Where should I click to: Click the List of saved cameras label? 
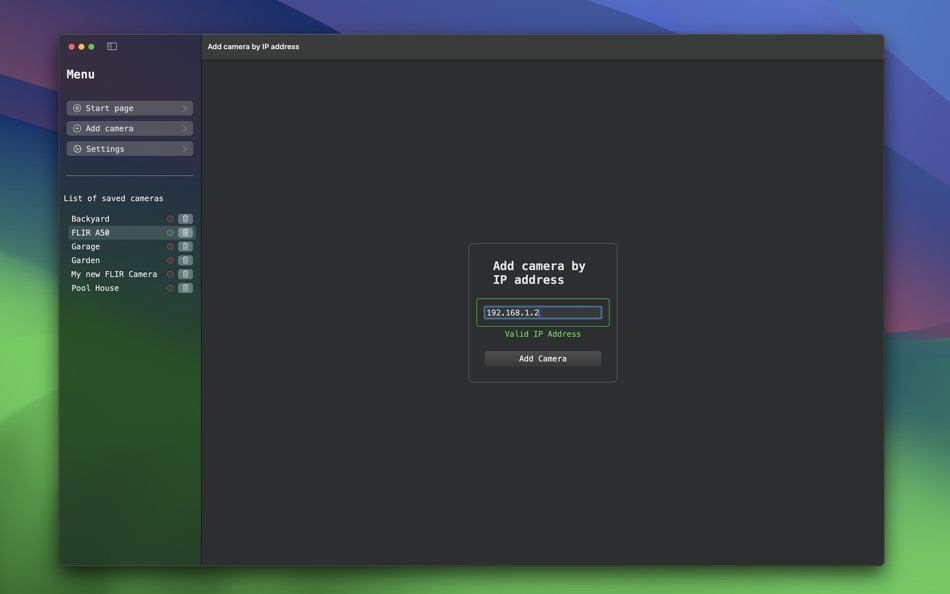113,198
